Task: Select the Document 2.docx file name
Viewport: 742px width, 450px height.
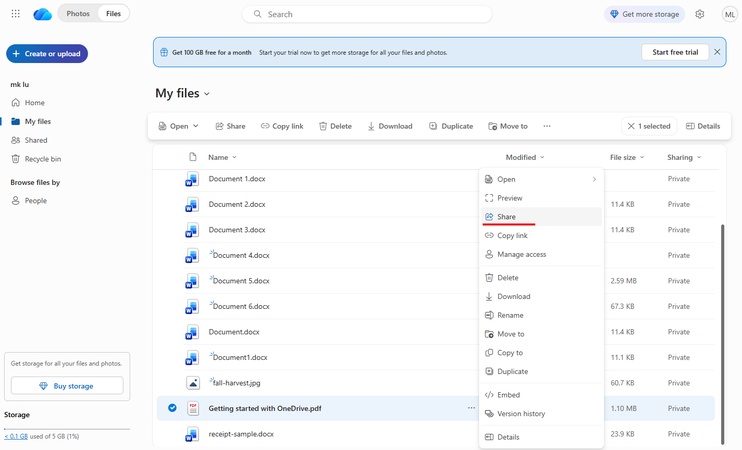Action: point(237,204)
